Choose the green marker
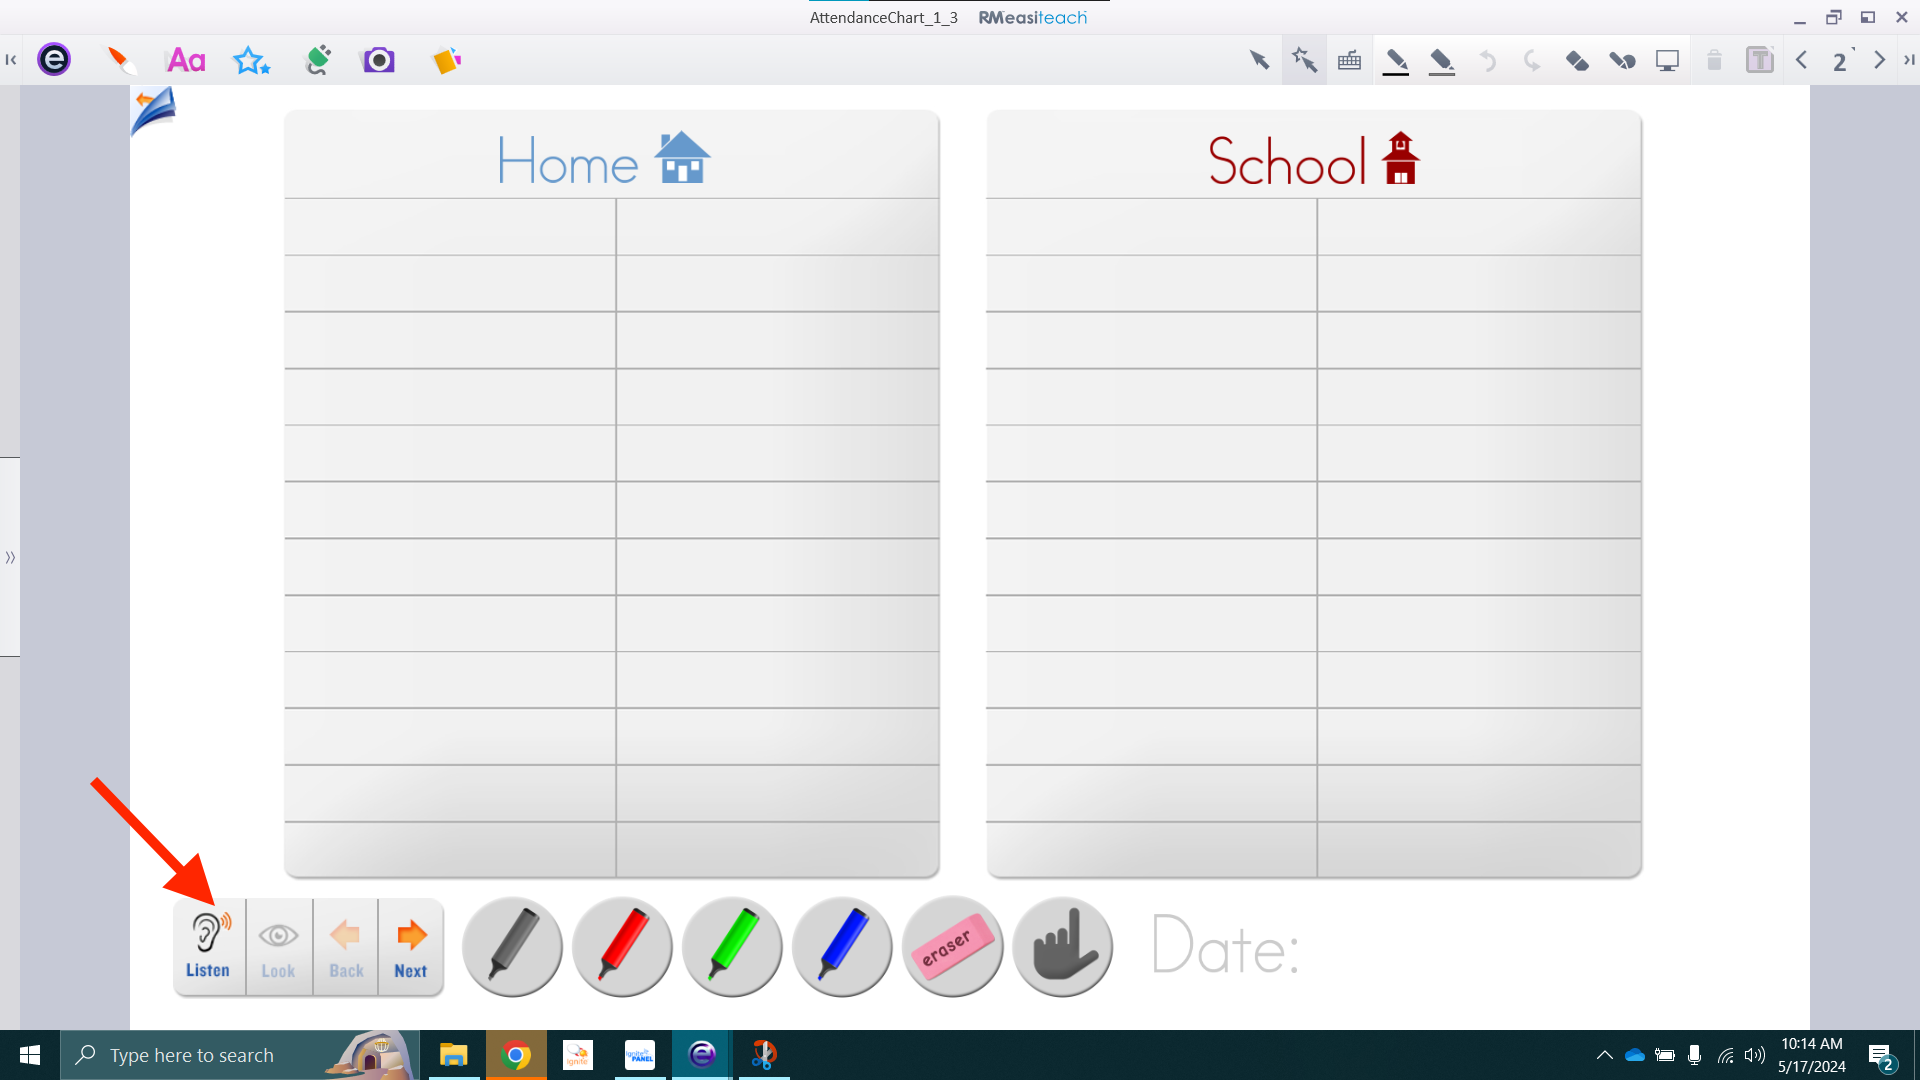Viewport: 1920px width, 1080px height. pyautogui.click(x=732, y=946)
